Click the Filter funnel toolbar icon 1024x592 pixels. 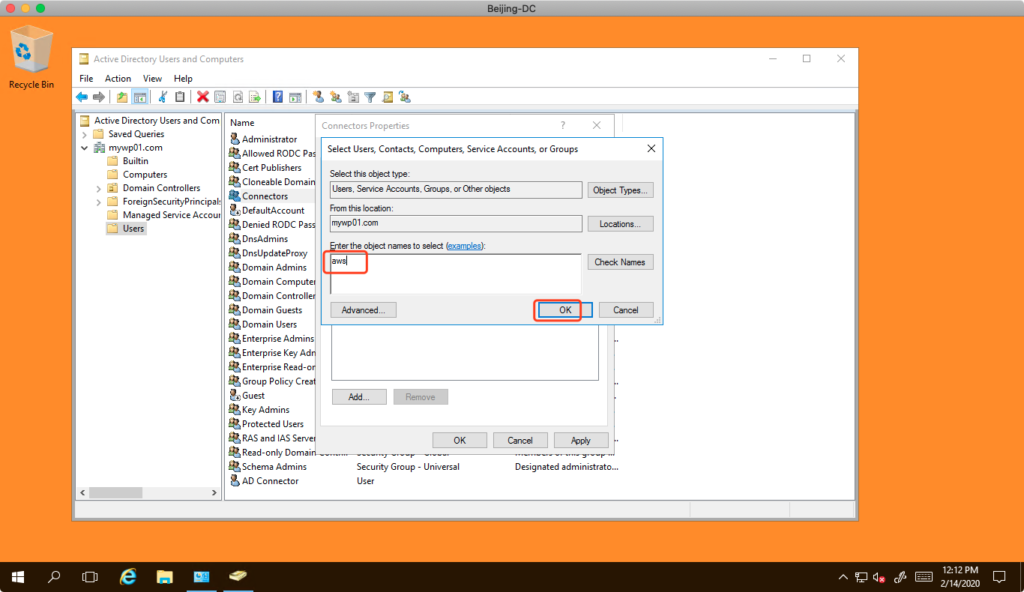370,97
